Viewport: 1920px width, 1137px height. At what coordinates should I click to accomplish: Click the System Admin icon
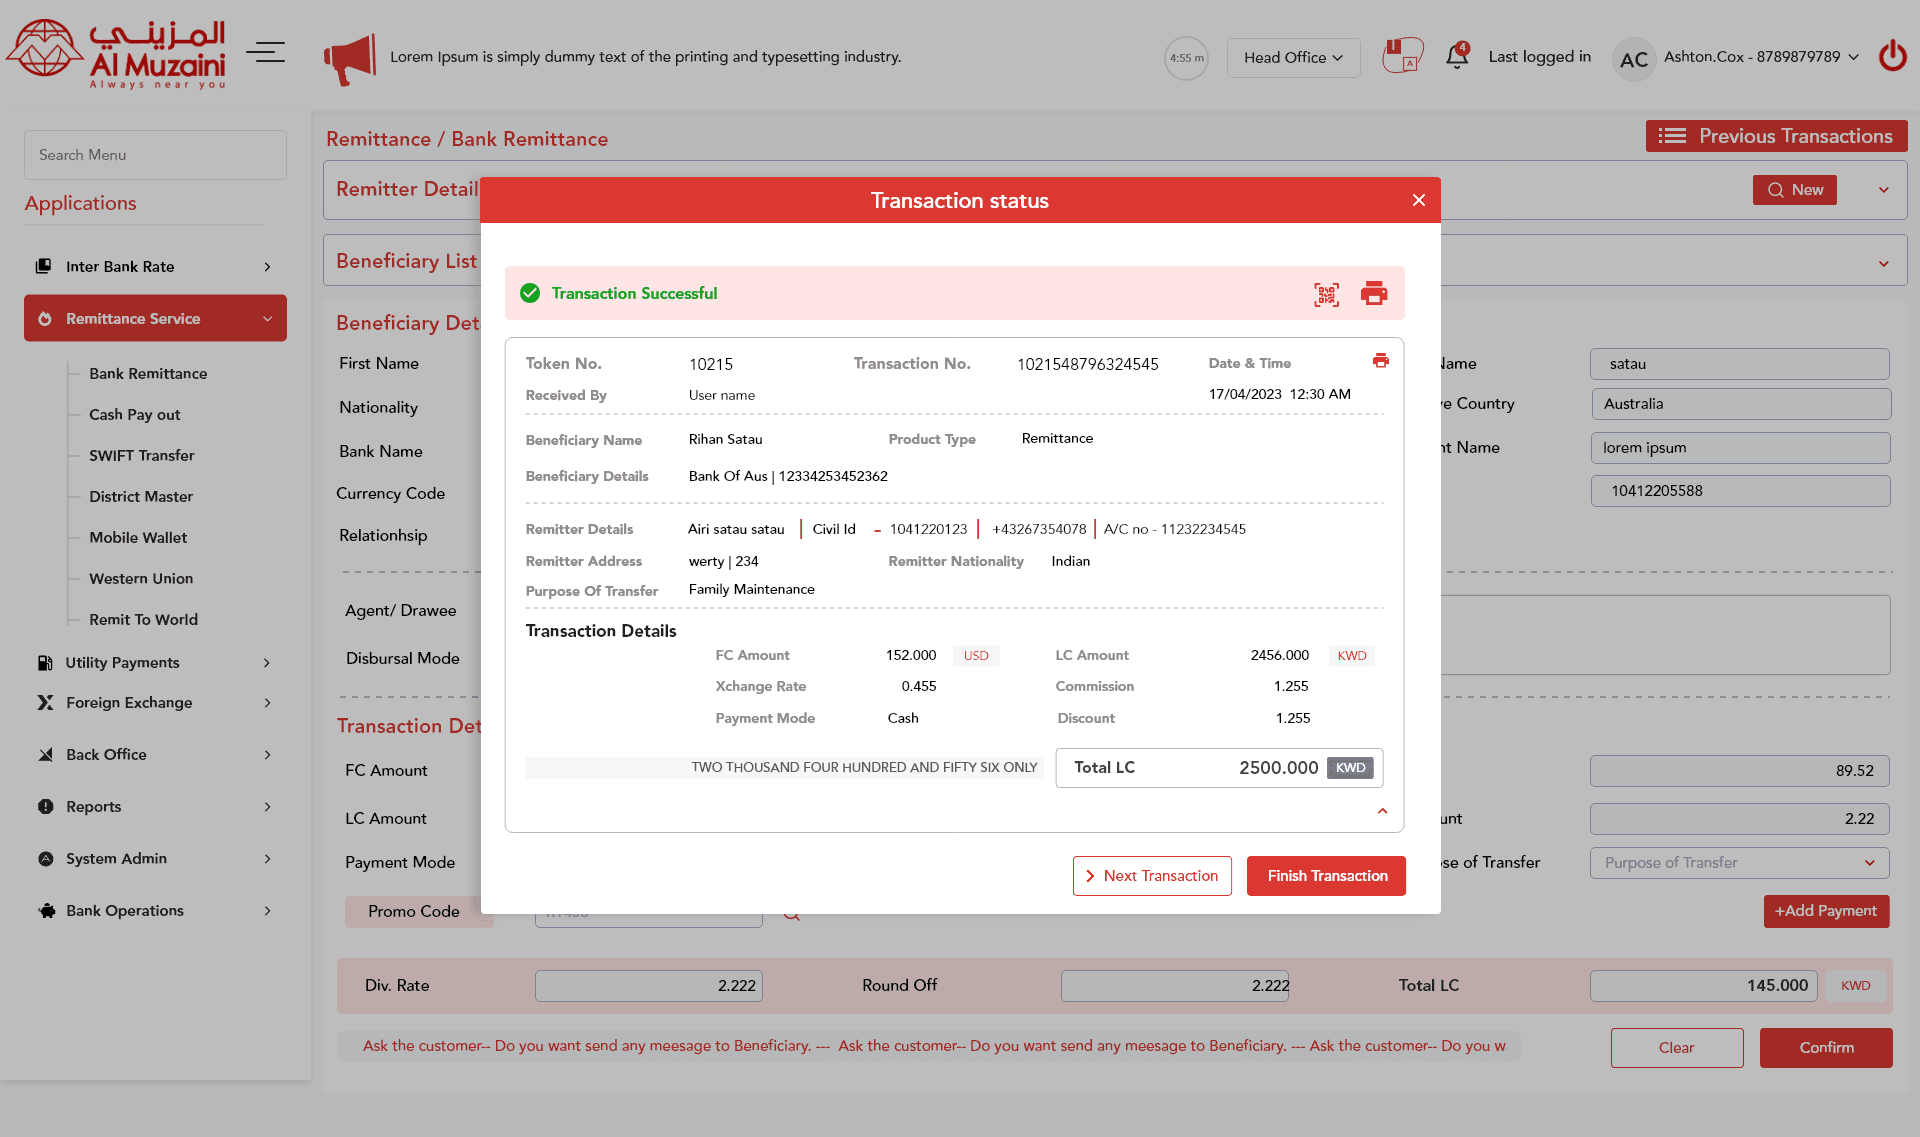(45, 858)
